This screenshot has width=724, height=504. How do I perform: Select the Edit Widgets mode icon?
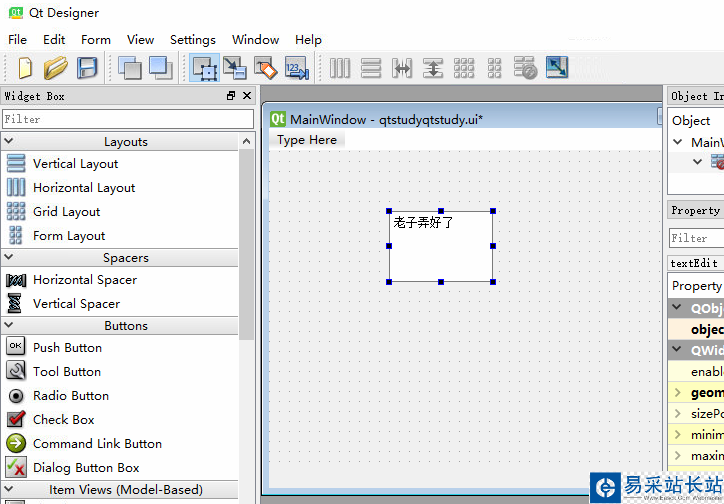click(x=205, y=68)
